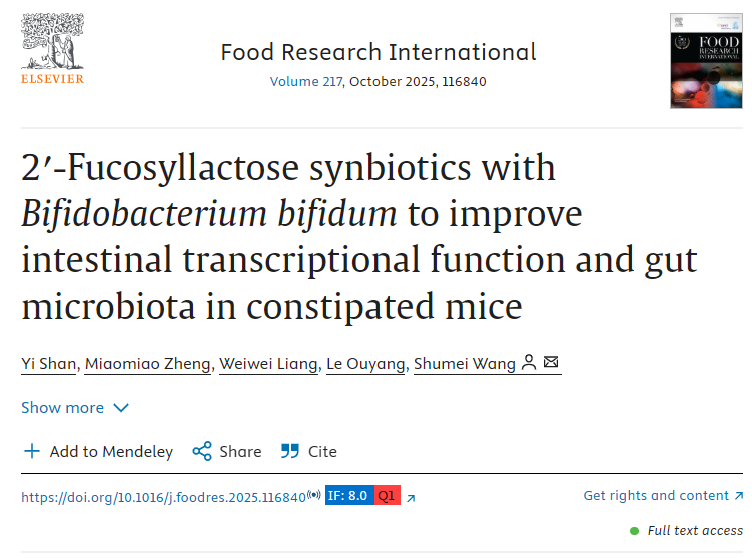The height and width of the screenshot is (558, 752).
Task: Open the Food Research International cover thumbnail
Action: tap(706, 61)
